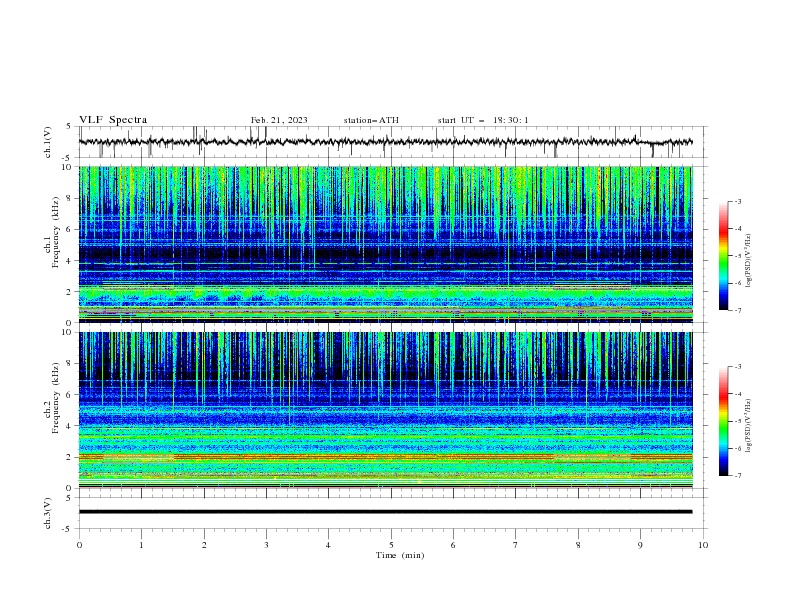This screenshot has width=792, height=612.
Task: Click the "2" kHz tick of the ch.2 spectrogram
Action: [71, 457]
